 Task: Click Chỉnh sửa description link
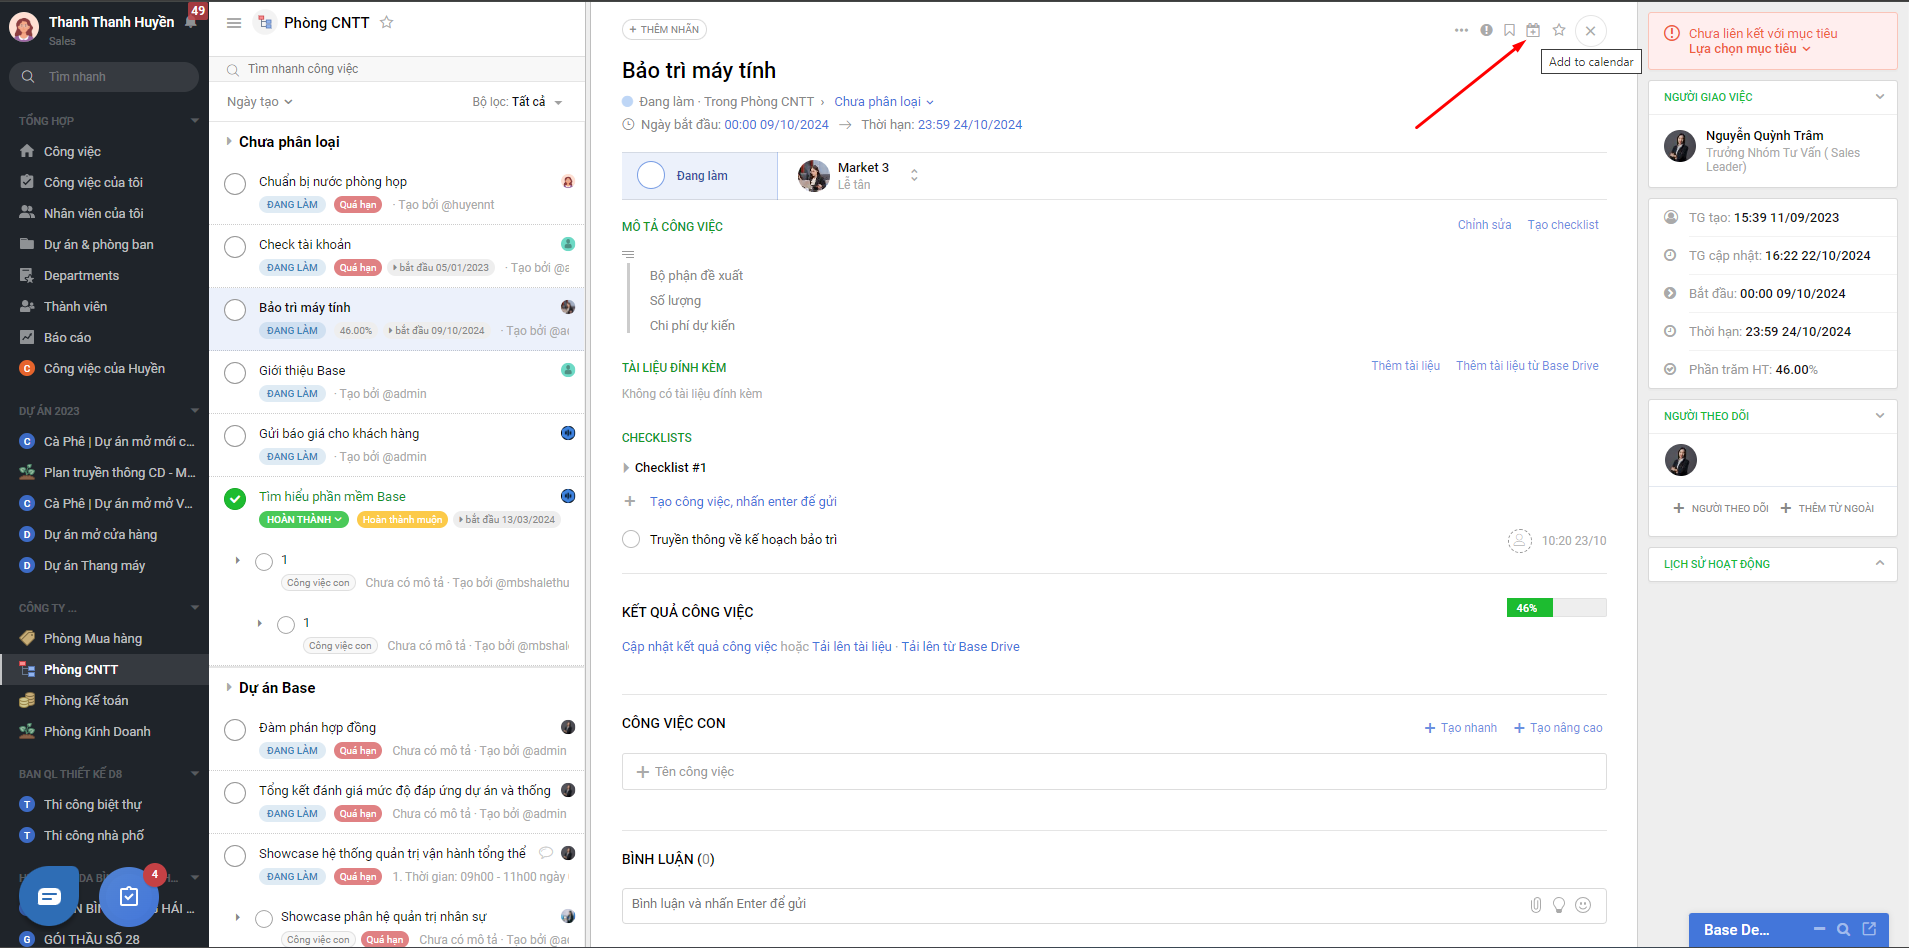point(1484,225)
